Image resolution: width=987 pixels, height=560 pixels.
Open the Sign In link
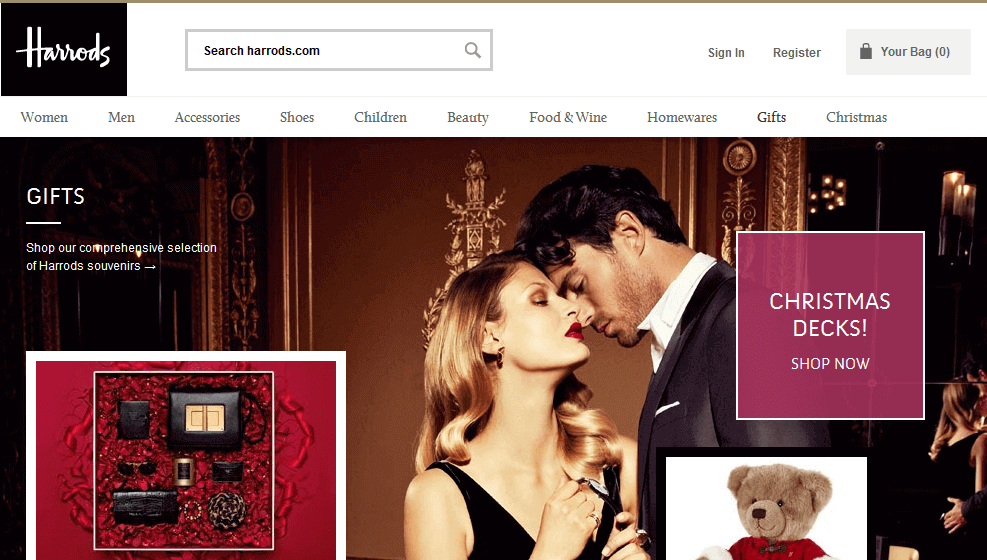[x=726, y=53]
